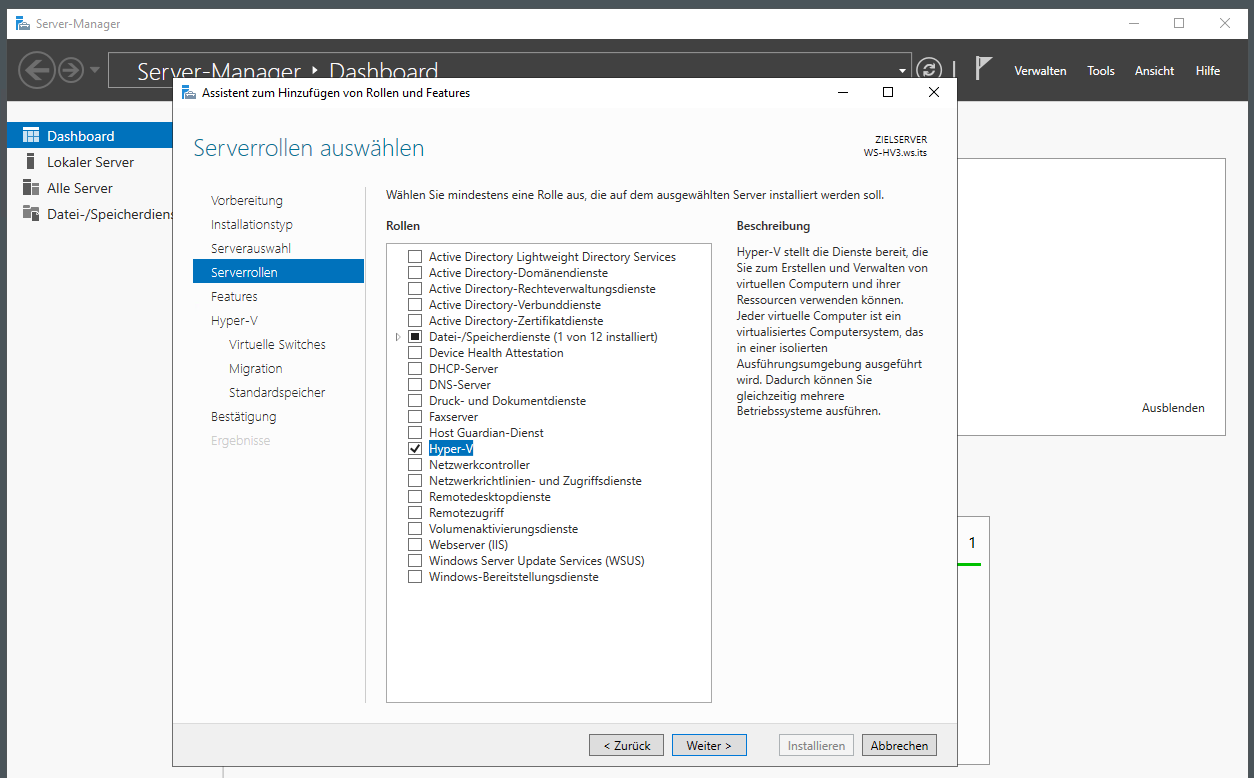Viewport: 1254px width, 778px height.
Task: Click the wizard window title icon
Action: click(188, 92)
